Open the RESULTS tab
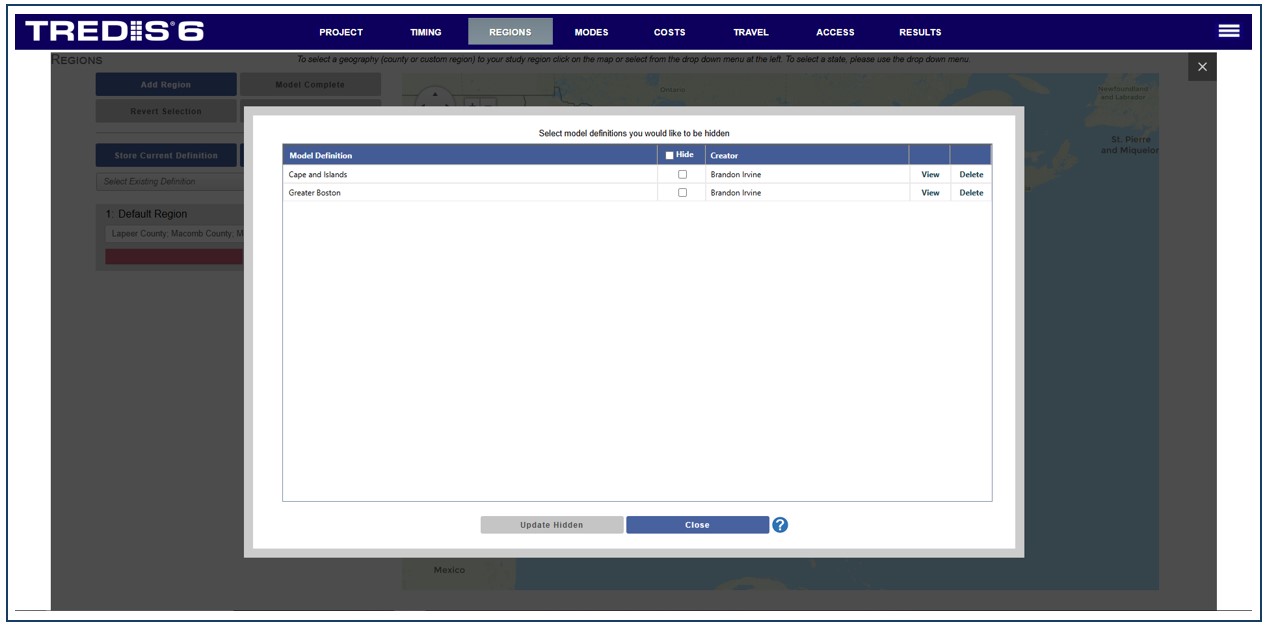This screenshot has width=1268, height=626. click(919, 32)
